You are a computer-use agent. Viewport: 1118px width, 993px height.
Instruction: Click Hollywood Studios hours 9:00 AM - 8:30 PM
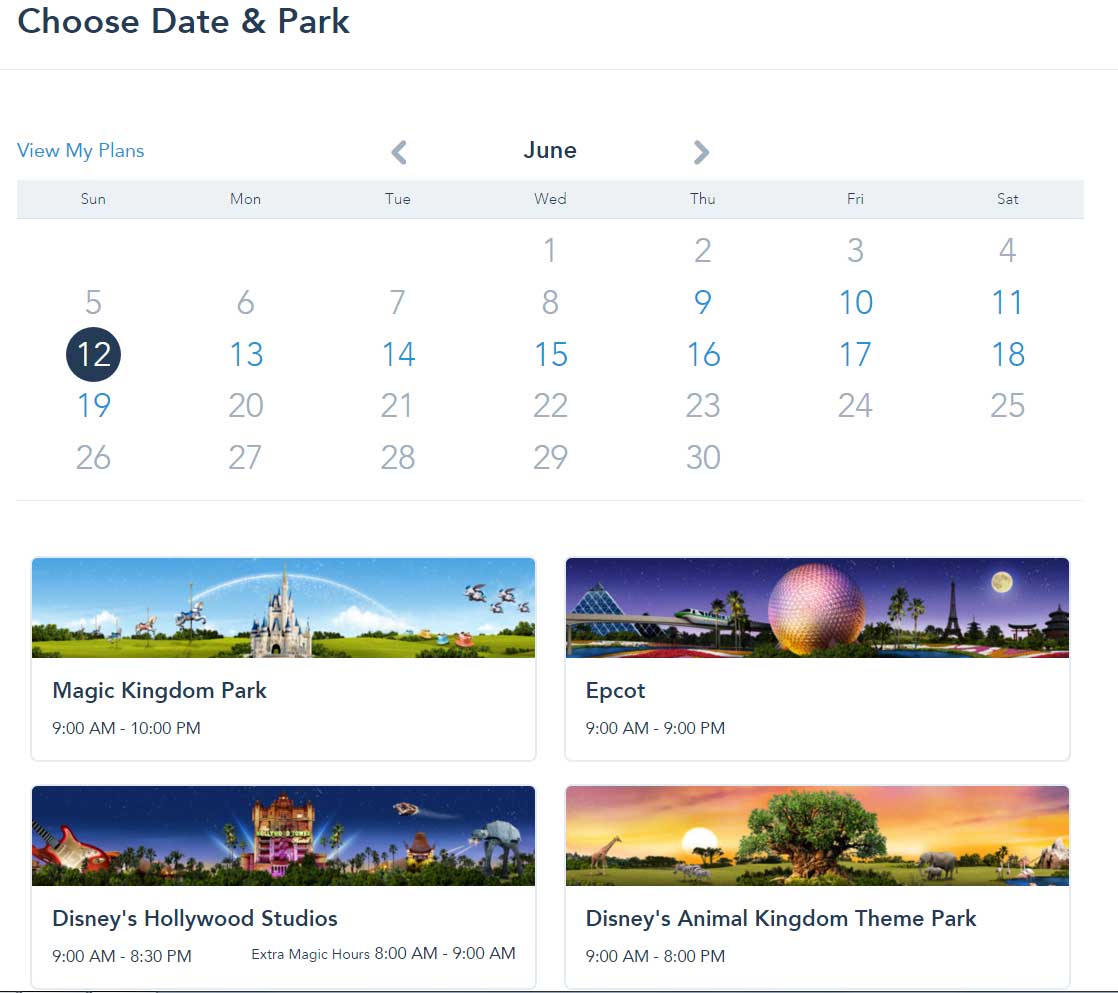(122, 957)
